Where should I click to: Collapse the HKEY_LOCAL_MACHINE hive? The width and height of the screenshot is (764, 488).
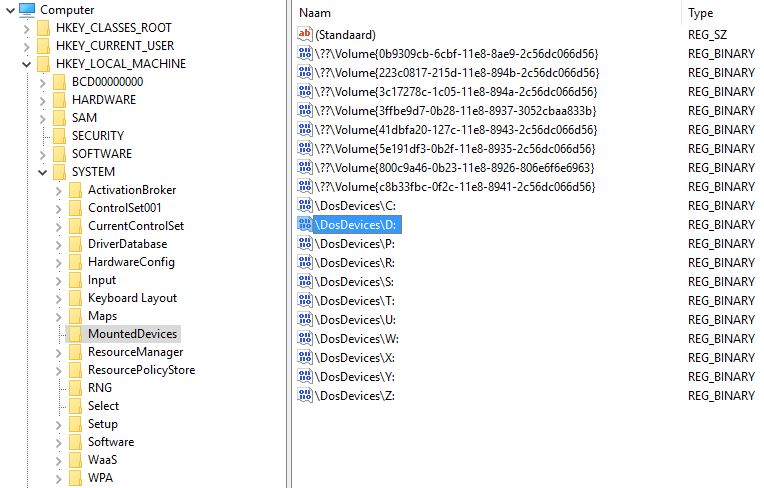point(27,64)
